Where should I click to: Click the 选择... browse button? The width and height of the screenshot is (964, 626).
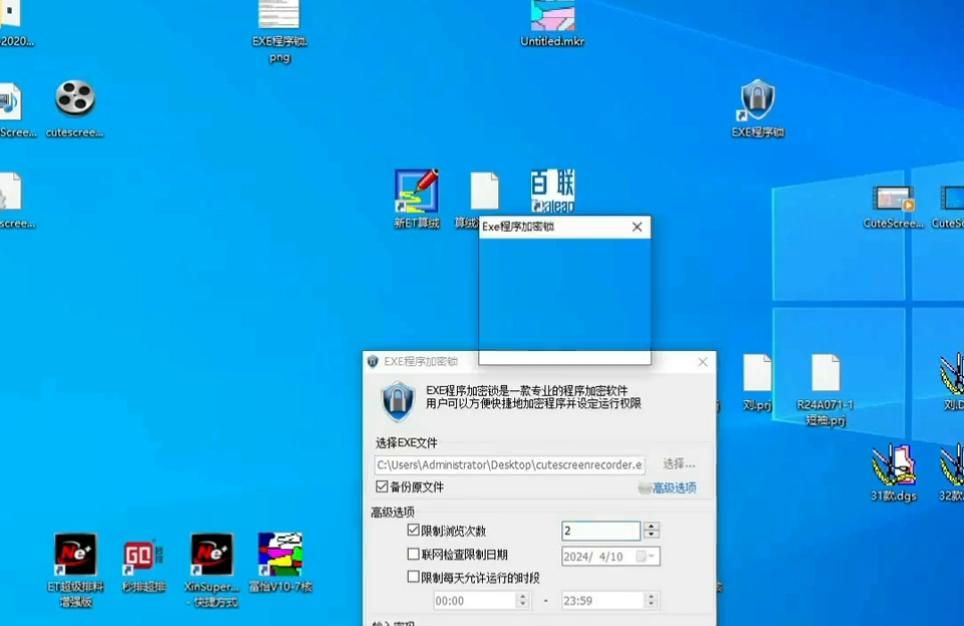679,464
